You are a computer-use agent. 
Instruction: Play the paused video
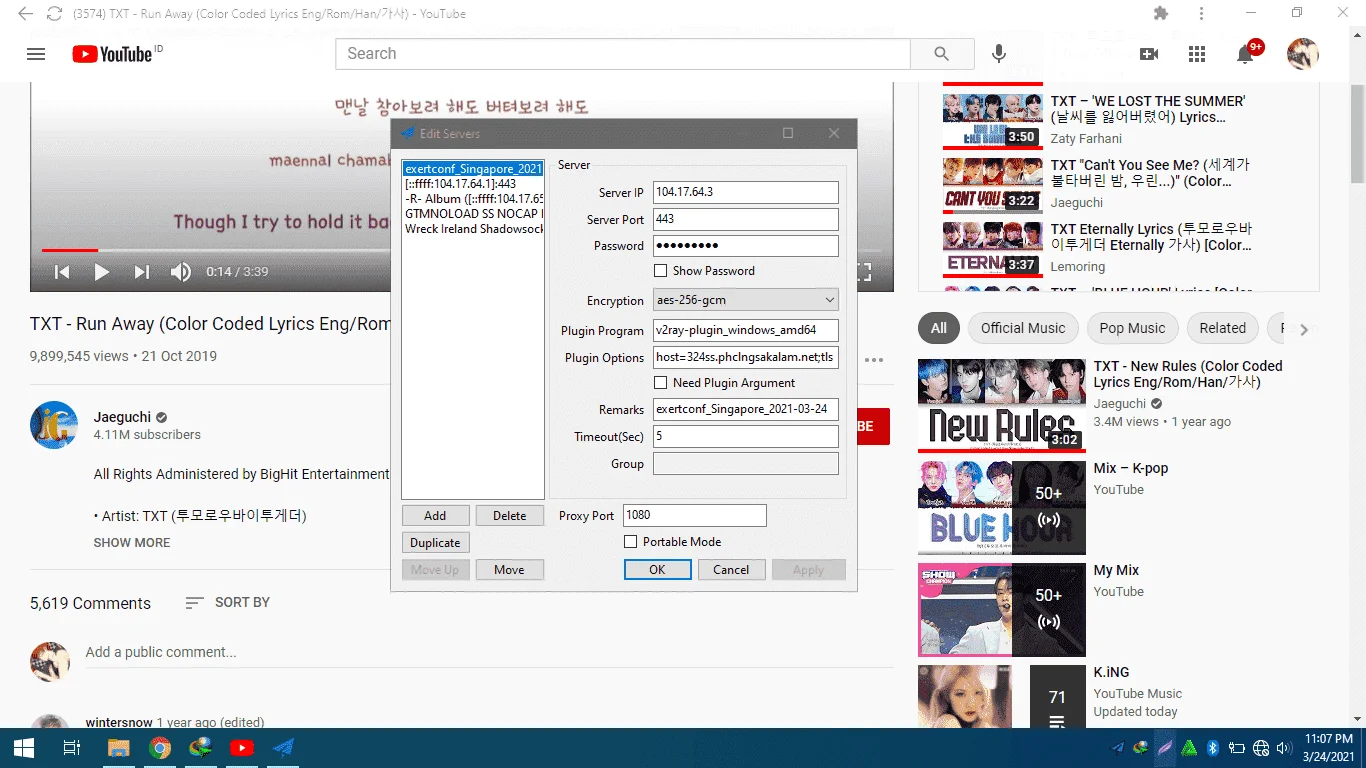click(x=101, y=272)
